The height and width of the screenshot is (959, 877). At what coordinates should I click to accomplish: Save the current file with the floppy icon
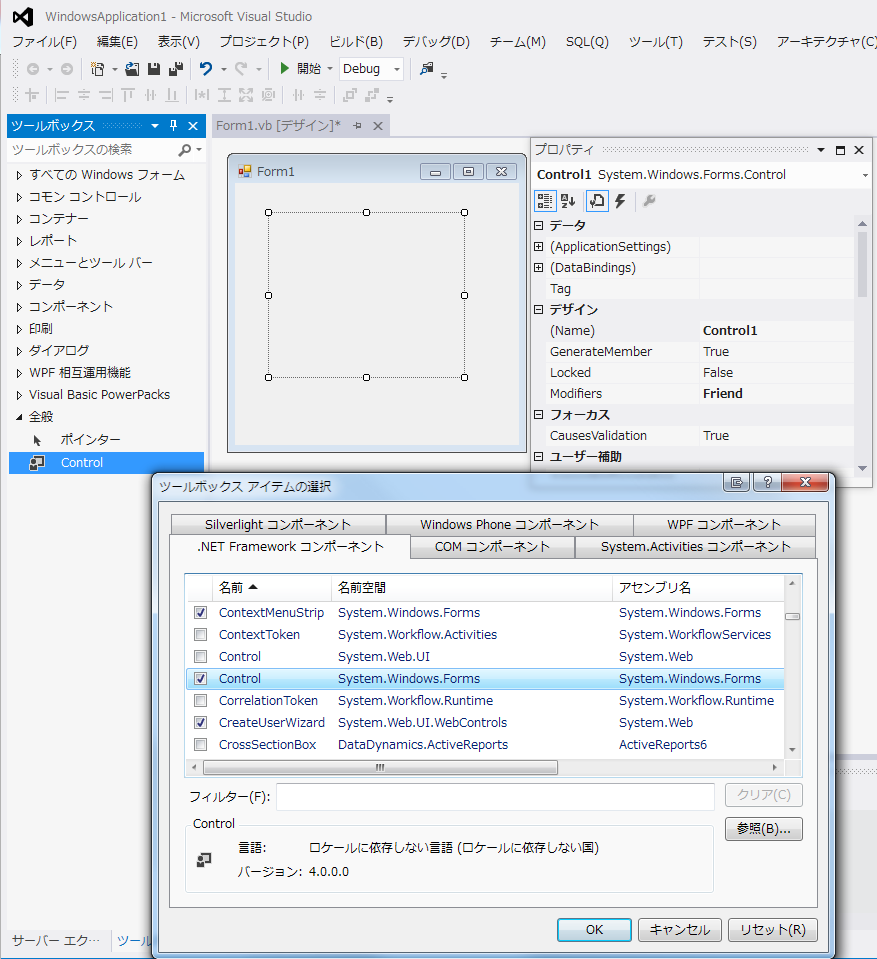154,69
